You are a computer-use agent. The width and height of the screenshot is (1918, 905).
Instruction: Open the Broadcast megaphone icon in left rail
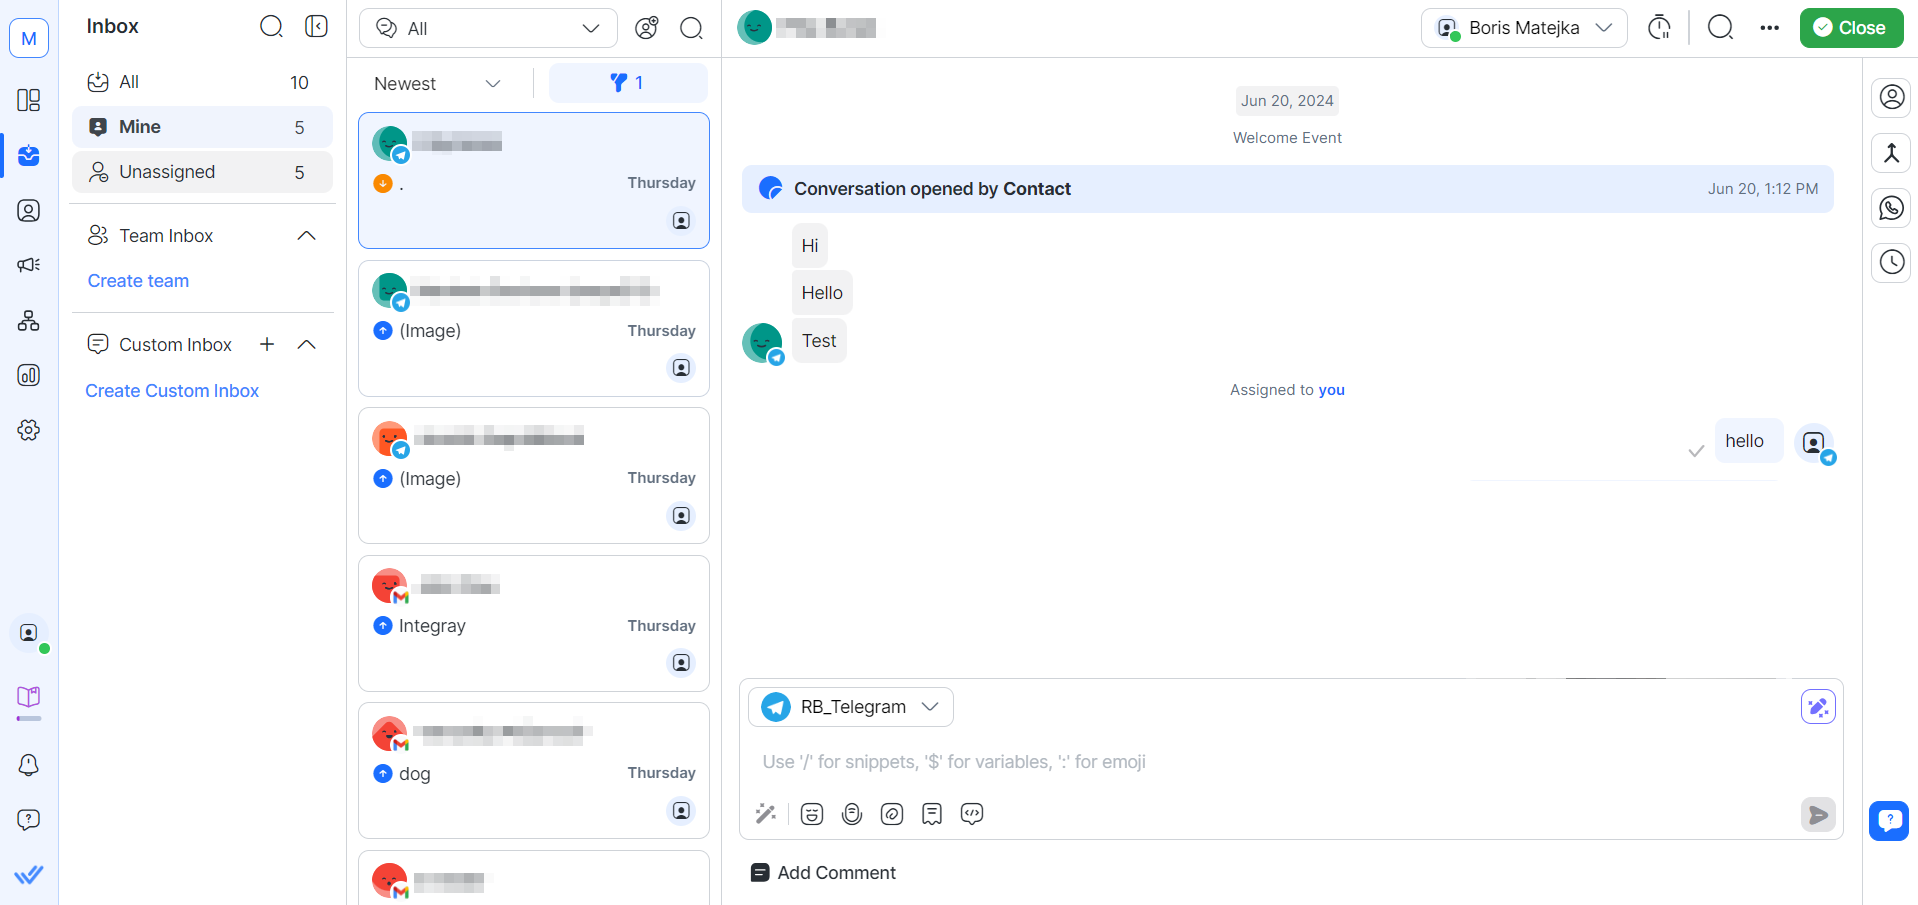(29, 265)
